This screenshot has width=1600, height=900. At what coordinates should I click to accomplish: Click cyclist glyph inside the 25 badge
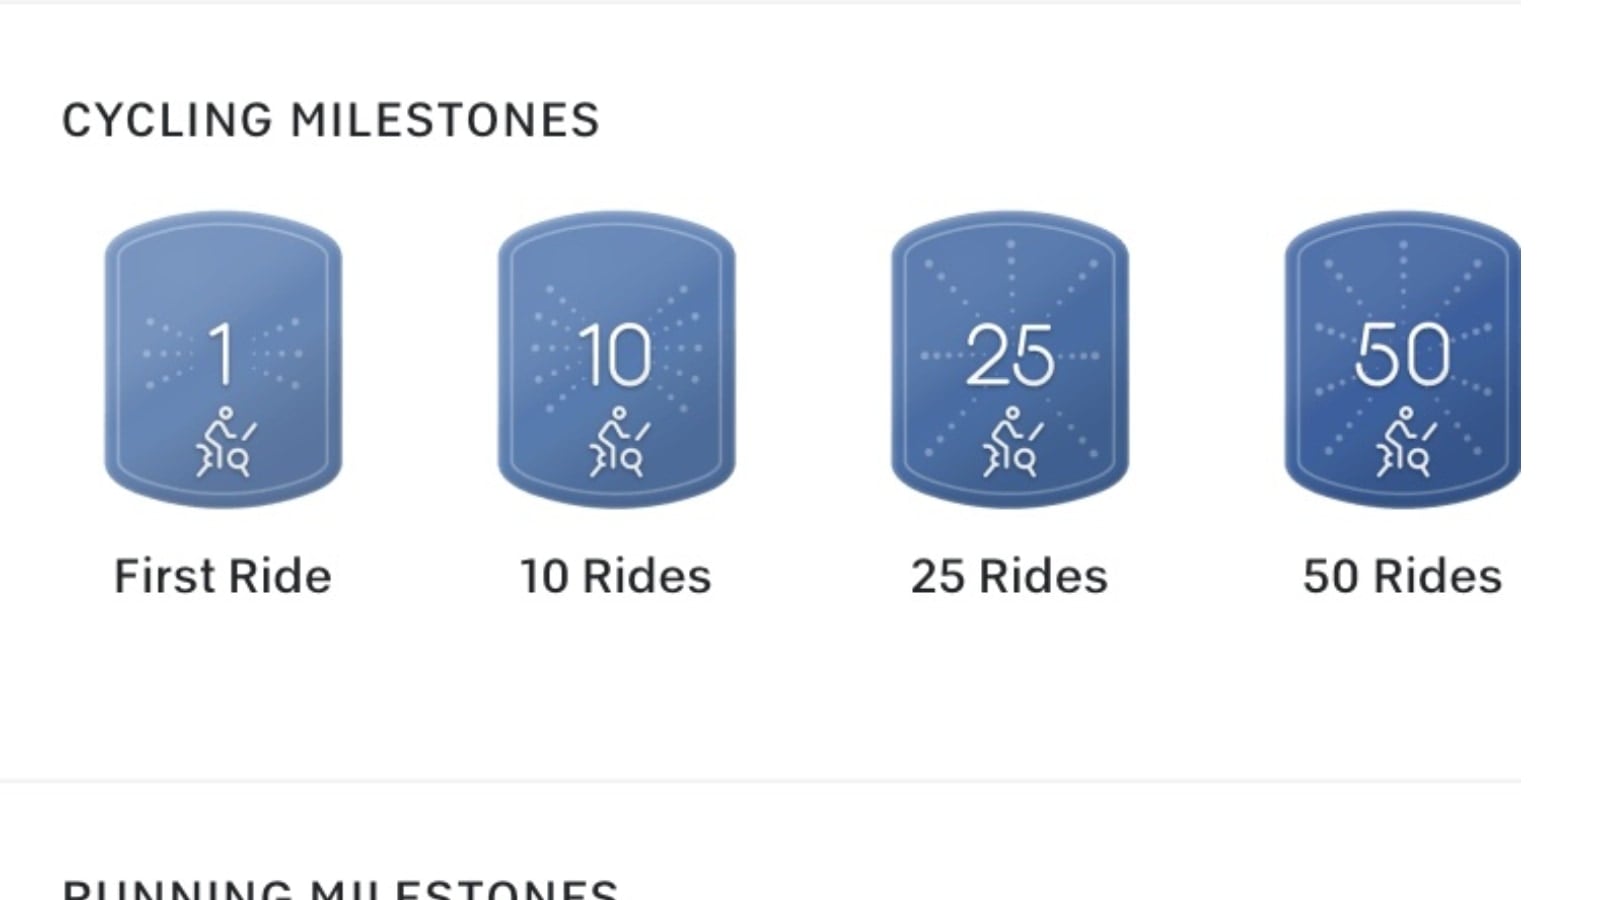(x=1012, y=441)
